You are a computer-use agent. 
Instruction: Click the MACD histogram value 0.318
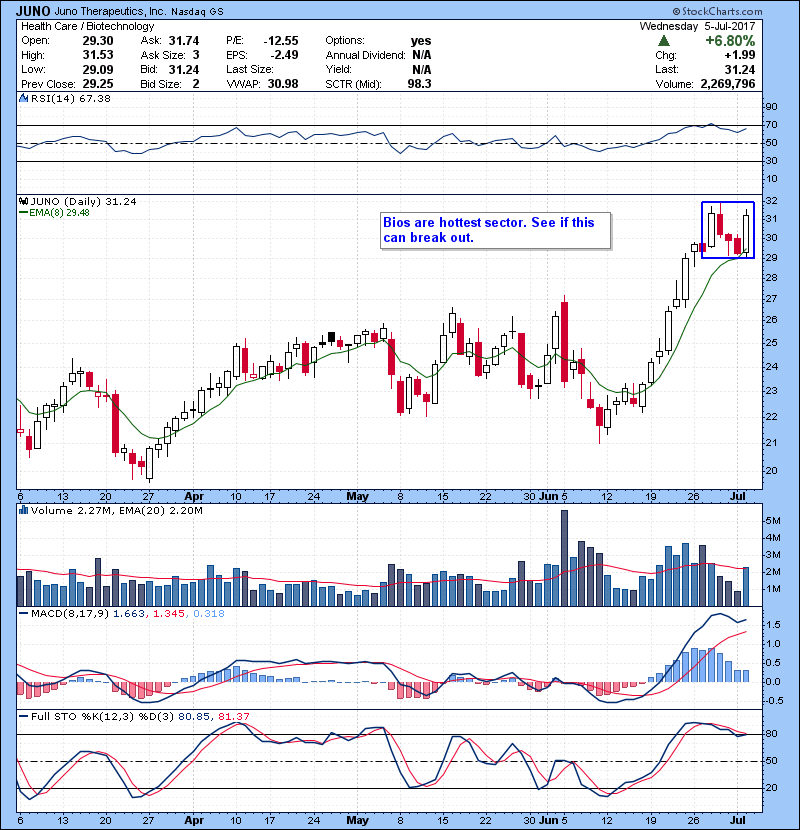tap(209, 614)
